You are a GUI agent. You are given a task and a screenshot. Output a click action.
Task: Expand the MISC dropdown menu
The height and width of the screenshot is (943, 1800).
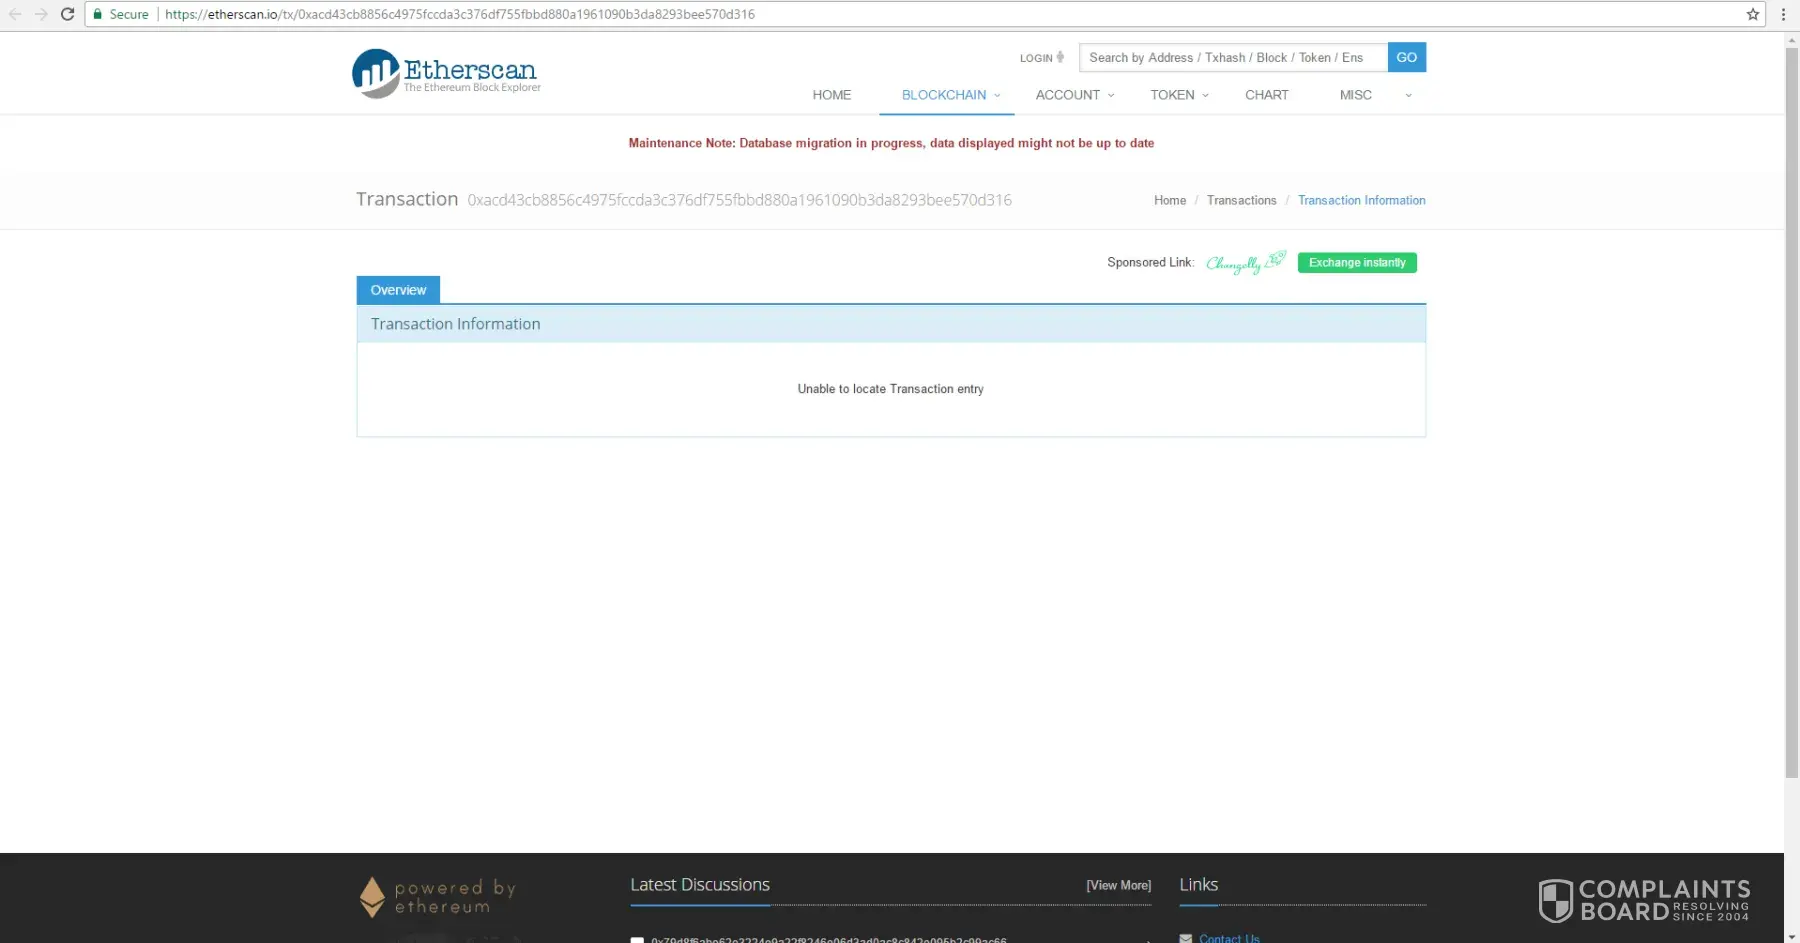(x=1375, y=95)
